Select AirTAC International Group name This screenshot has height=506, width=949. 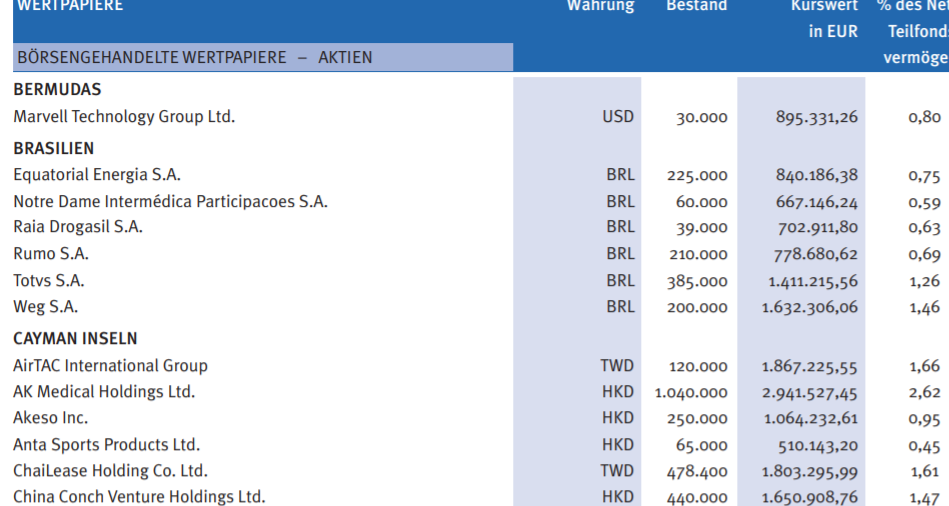(110, 366)
